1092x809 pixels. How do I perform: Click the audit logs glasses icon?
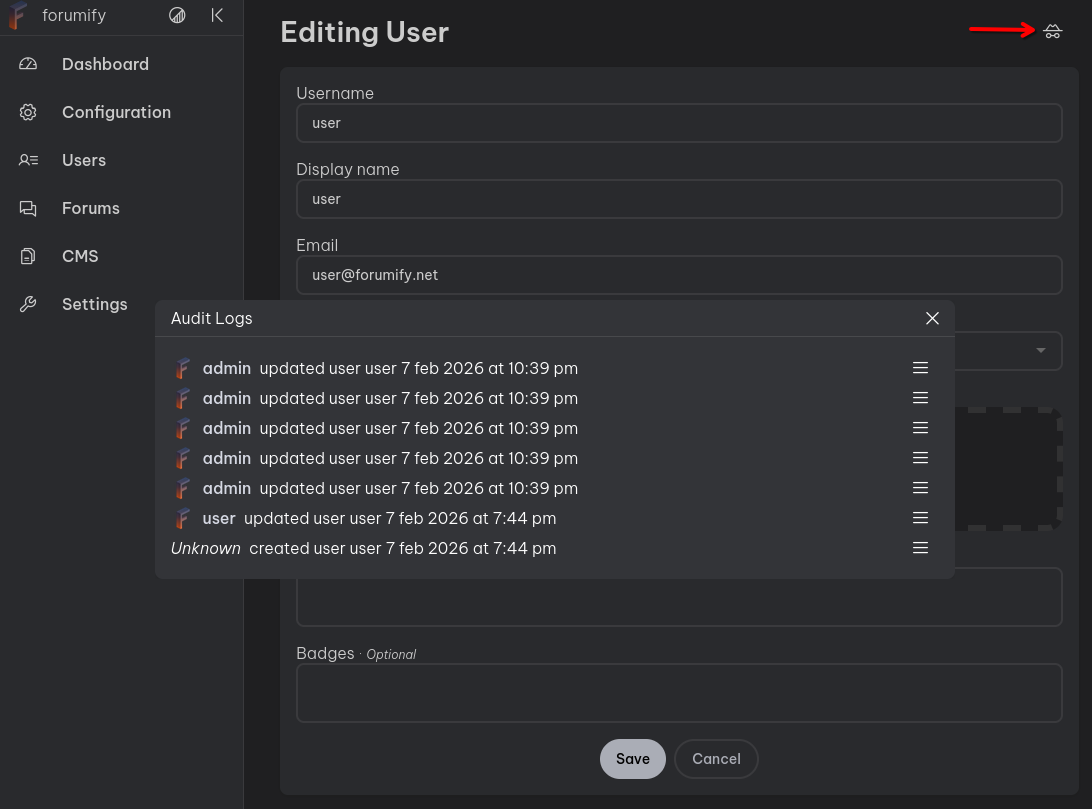1052,32
